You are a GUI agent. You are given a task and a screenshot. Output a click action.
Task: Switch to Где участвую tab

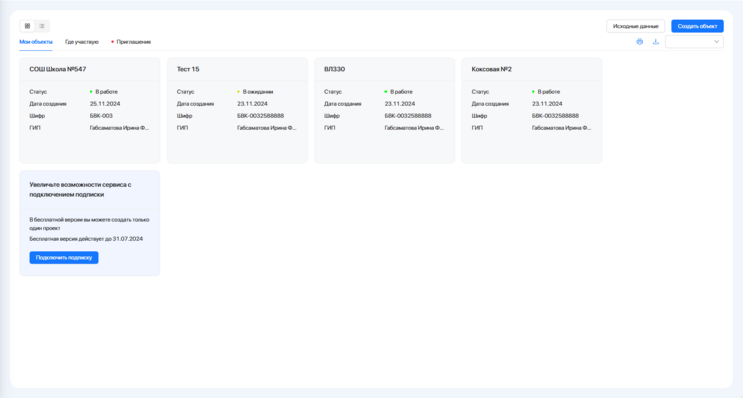(82, 42)
